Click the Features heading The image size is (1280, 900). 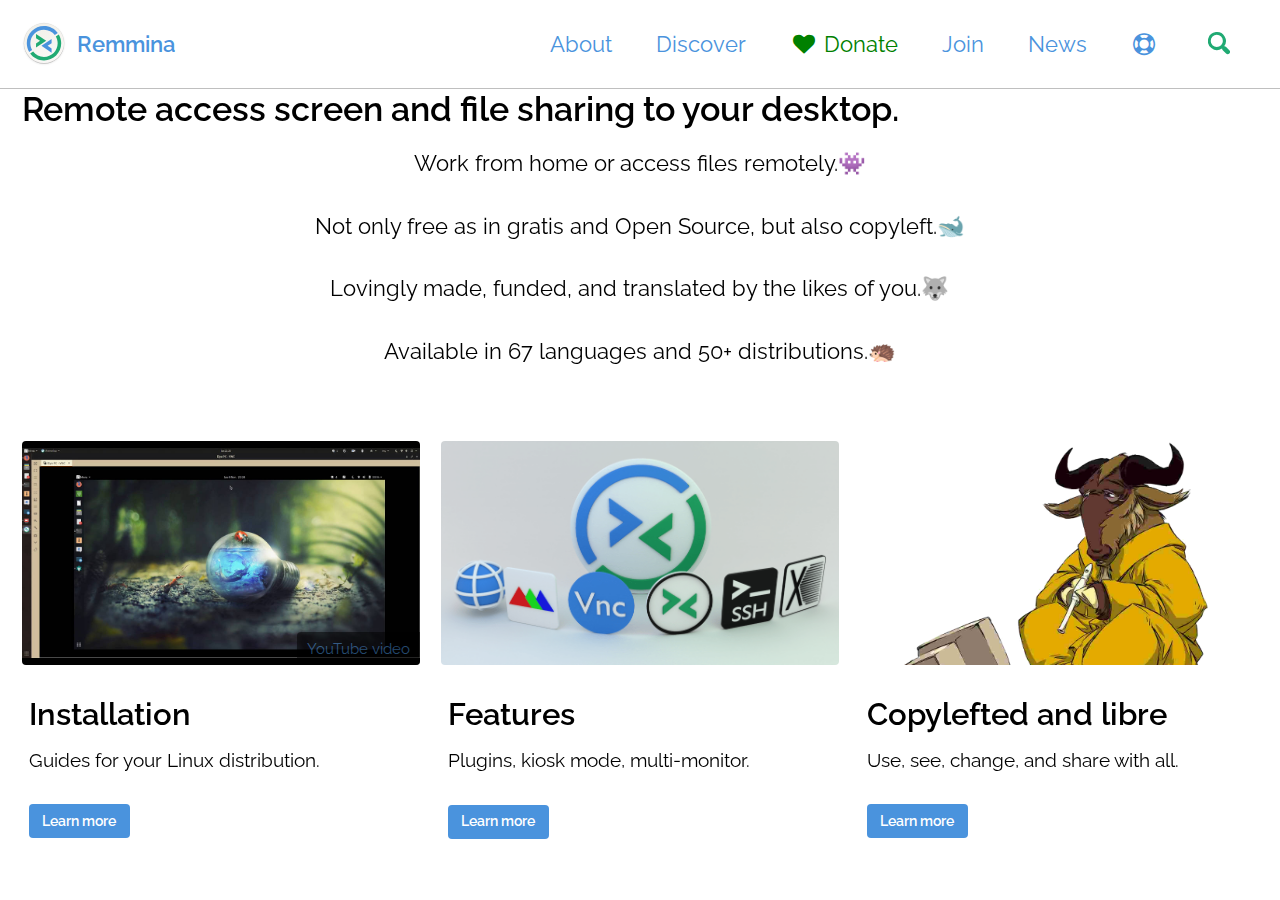pos(512,714)
